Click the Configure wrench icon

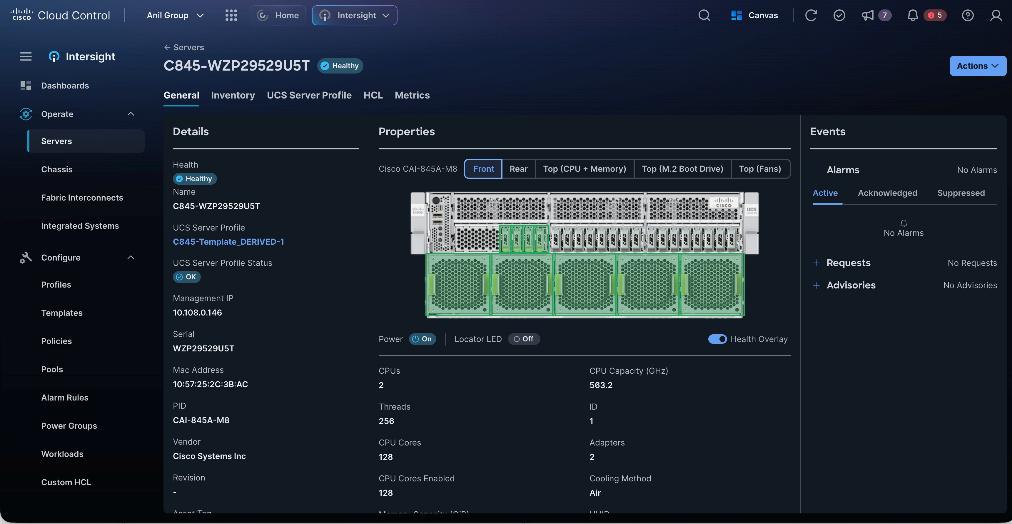click(26, 257)
